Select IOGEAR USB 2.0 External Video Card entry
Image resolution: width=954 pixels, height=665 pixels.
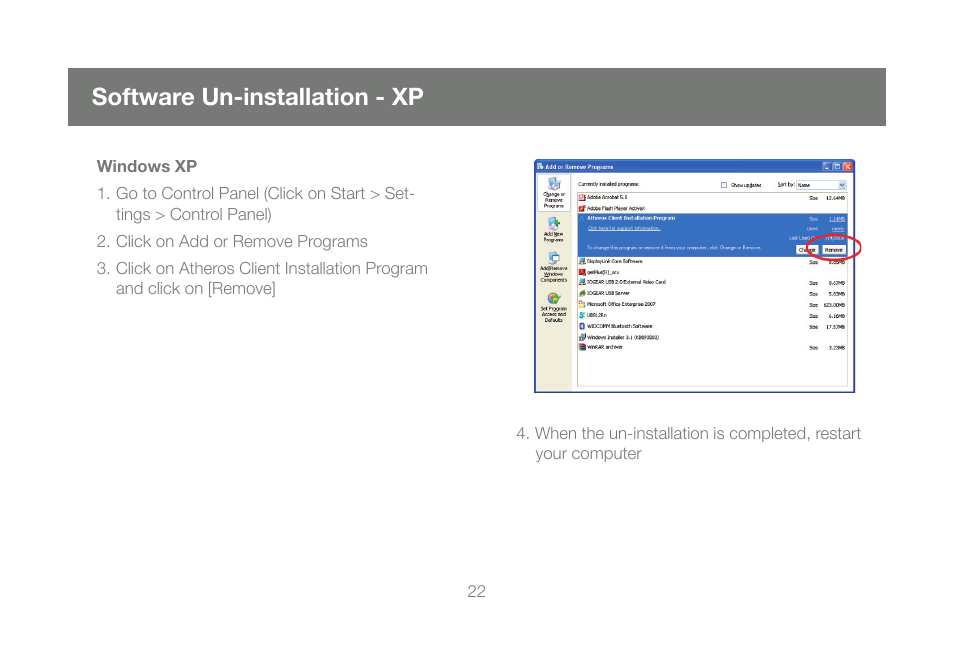pyautogui.click(x=712, y=282)
